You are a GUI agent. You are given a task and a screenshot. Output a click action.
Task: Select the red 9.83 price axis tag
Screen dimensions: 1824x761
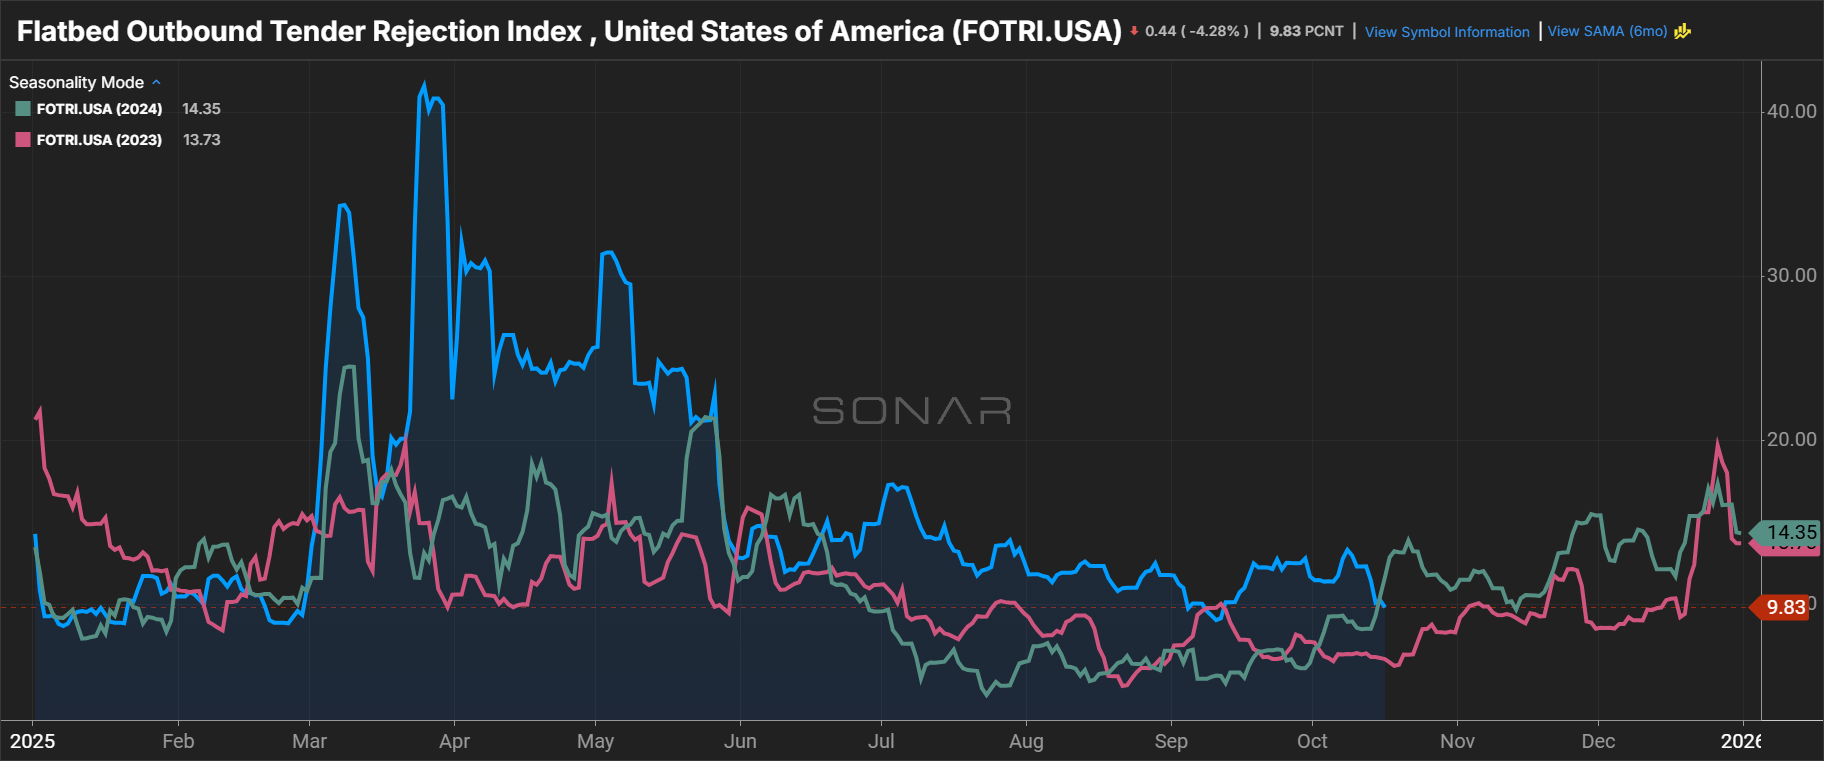1784,607
